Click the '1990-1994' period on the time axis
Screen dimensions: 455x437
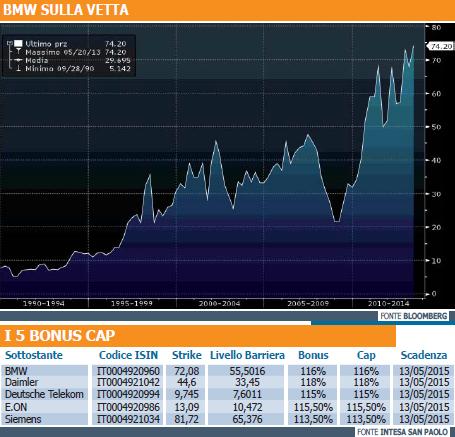pos(44,303)
